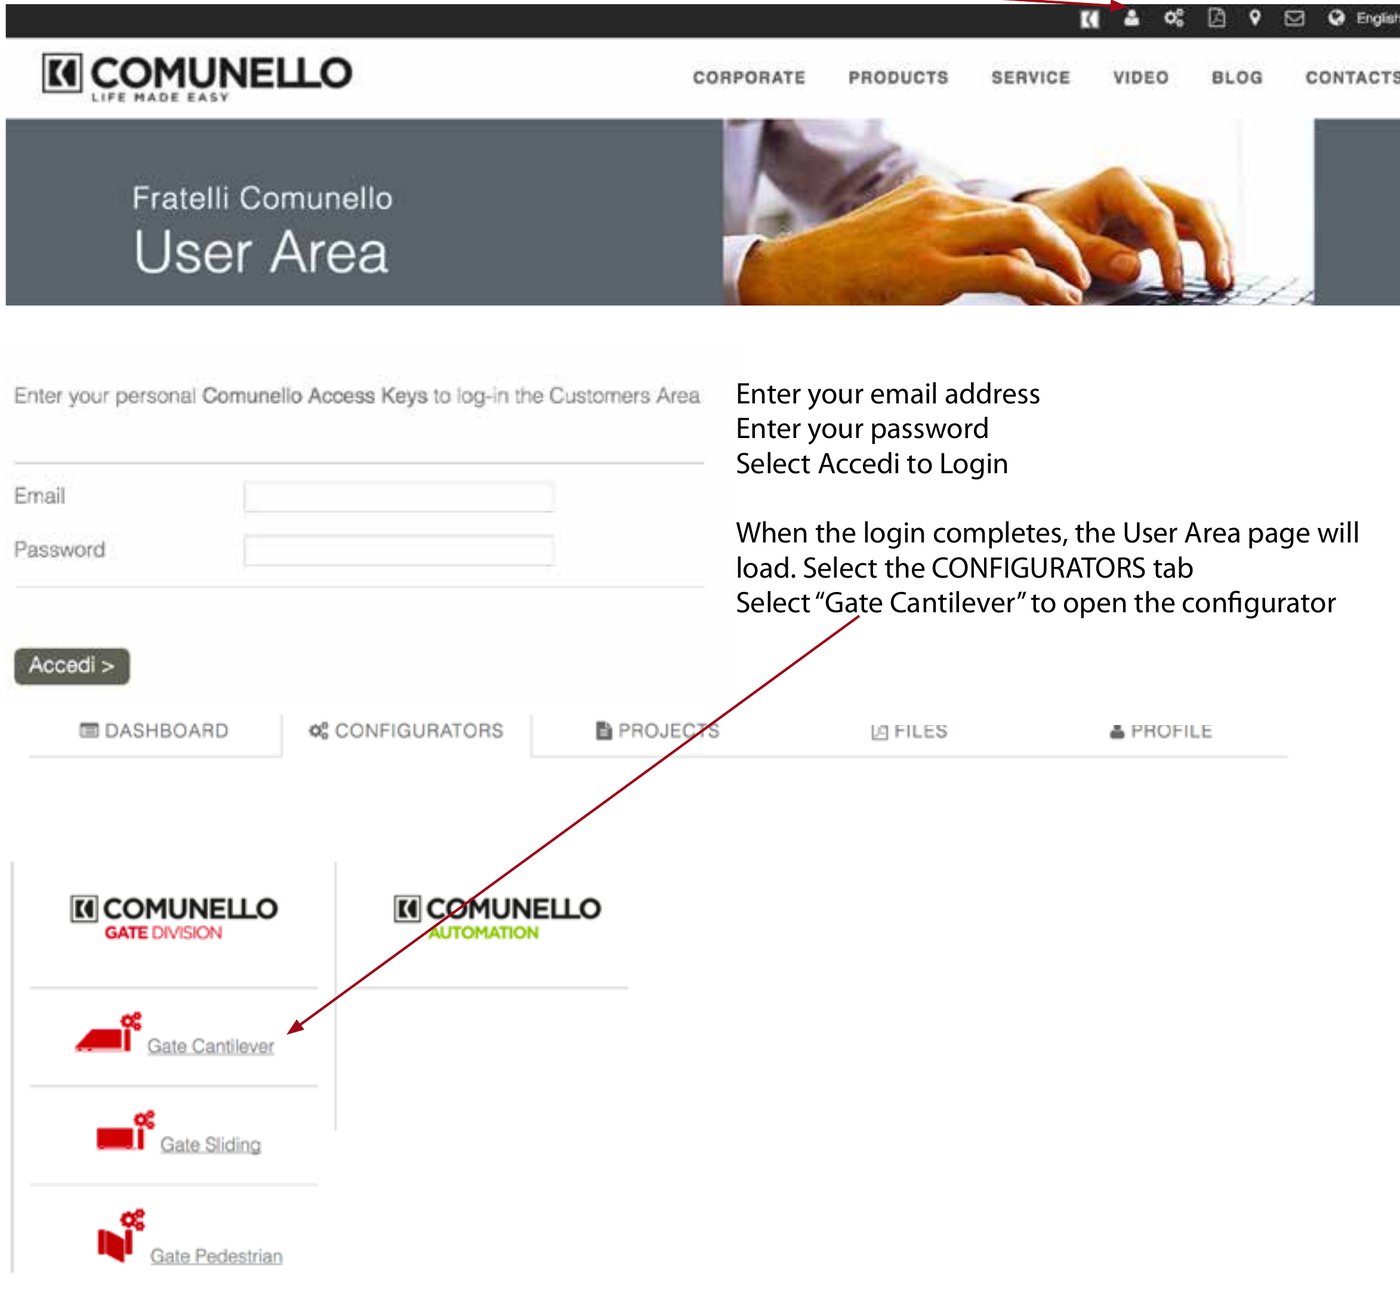The width and height of the screenshot is (1400, 1289).
Task: Click the Accedi login button
Action: [72, 666]
